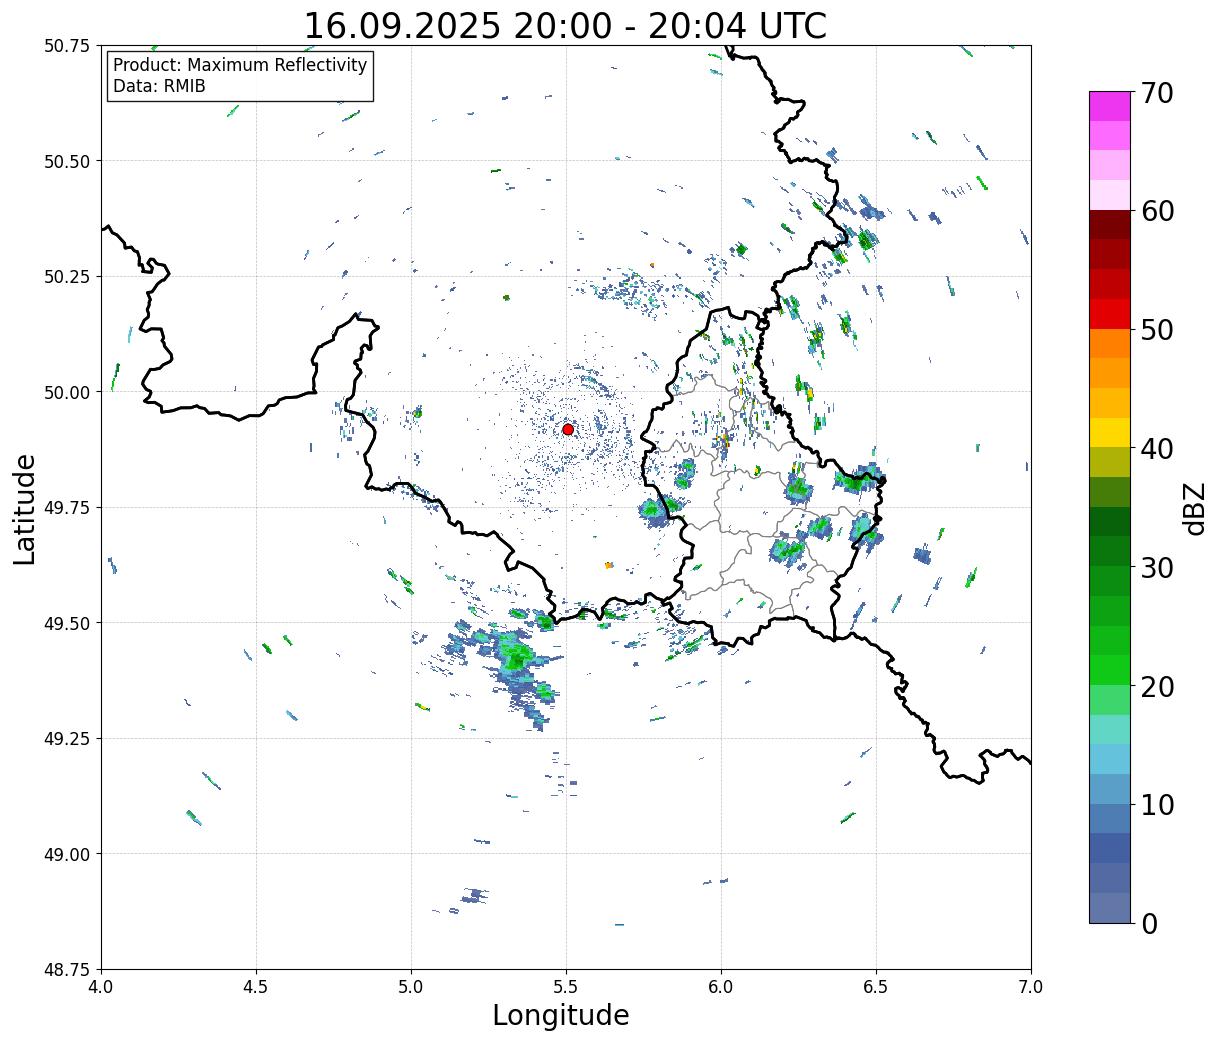This screenshot has height=1040, width=1219.
Task: Click the latitude tick label 49.50
Action: pyautogui.click(x=67, y=623)
